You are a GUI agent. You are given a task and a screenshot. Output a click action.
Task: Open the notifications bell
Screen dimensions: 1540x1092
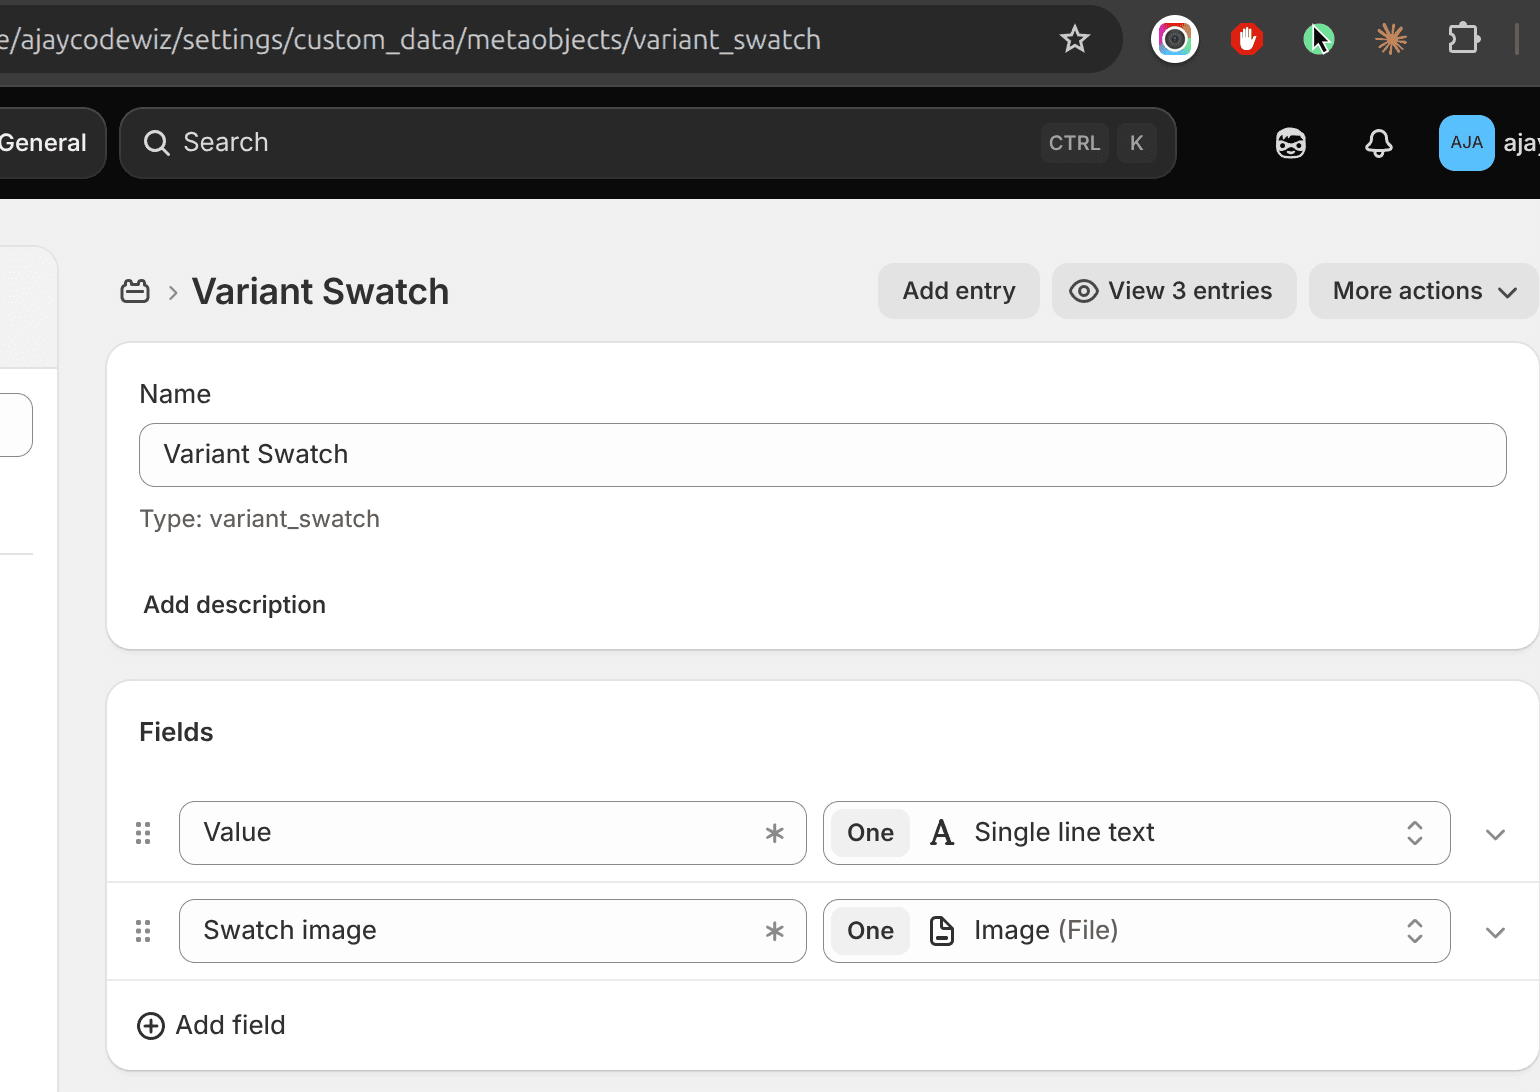pyautogui.click(x=1379, y=143)
